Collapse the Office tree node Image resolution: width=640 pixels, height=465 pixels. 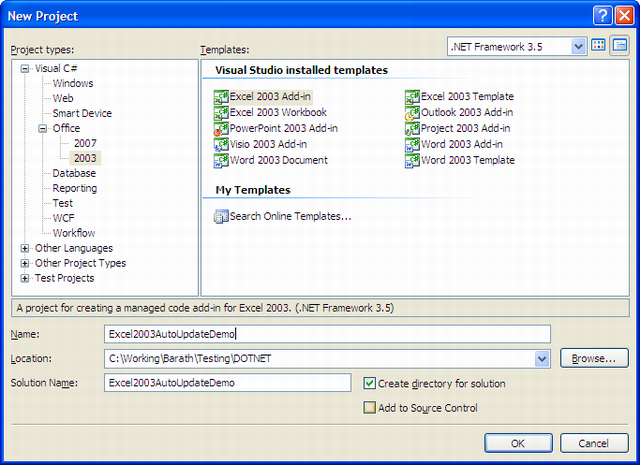click(x=42, y=129)
